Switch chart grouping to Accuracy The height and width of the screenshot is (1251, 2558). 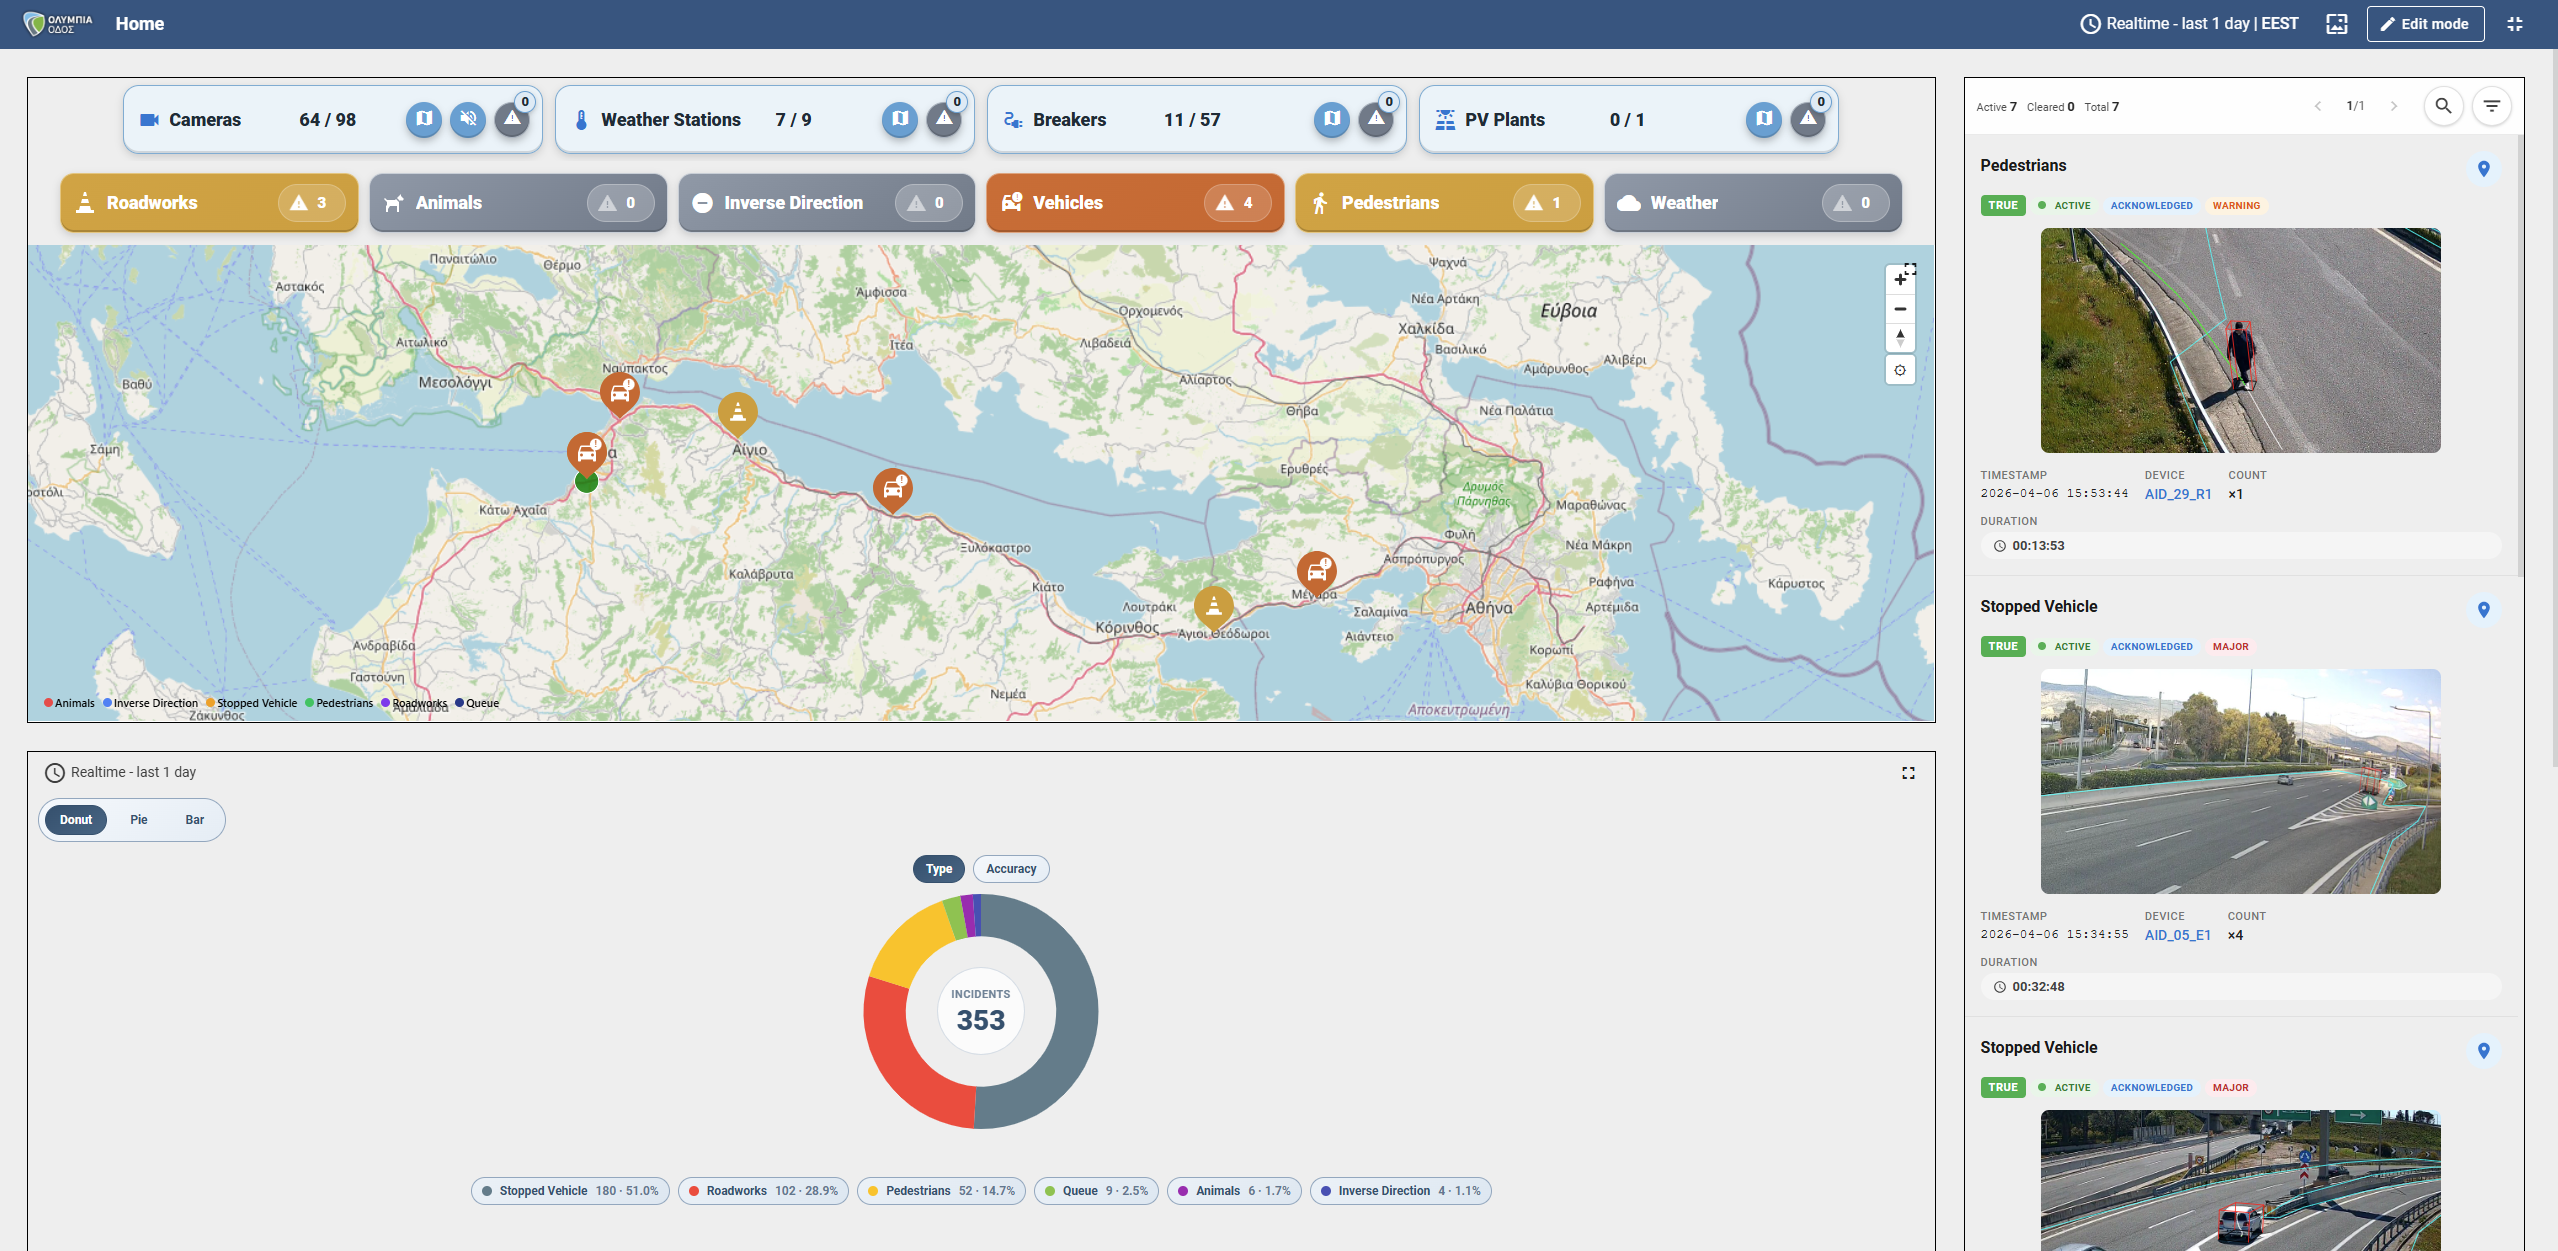[1010, 869]
